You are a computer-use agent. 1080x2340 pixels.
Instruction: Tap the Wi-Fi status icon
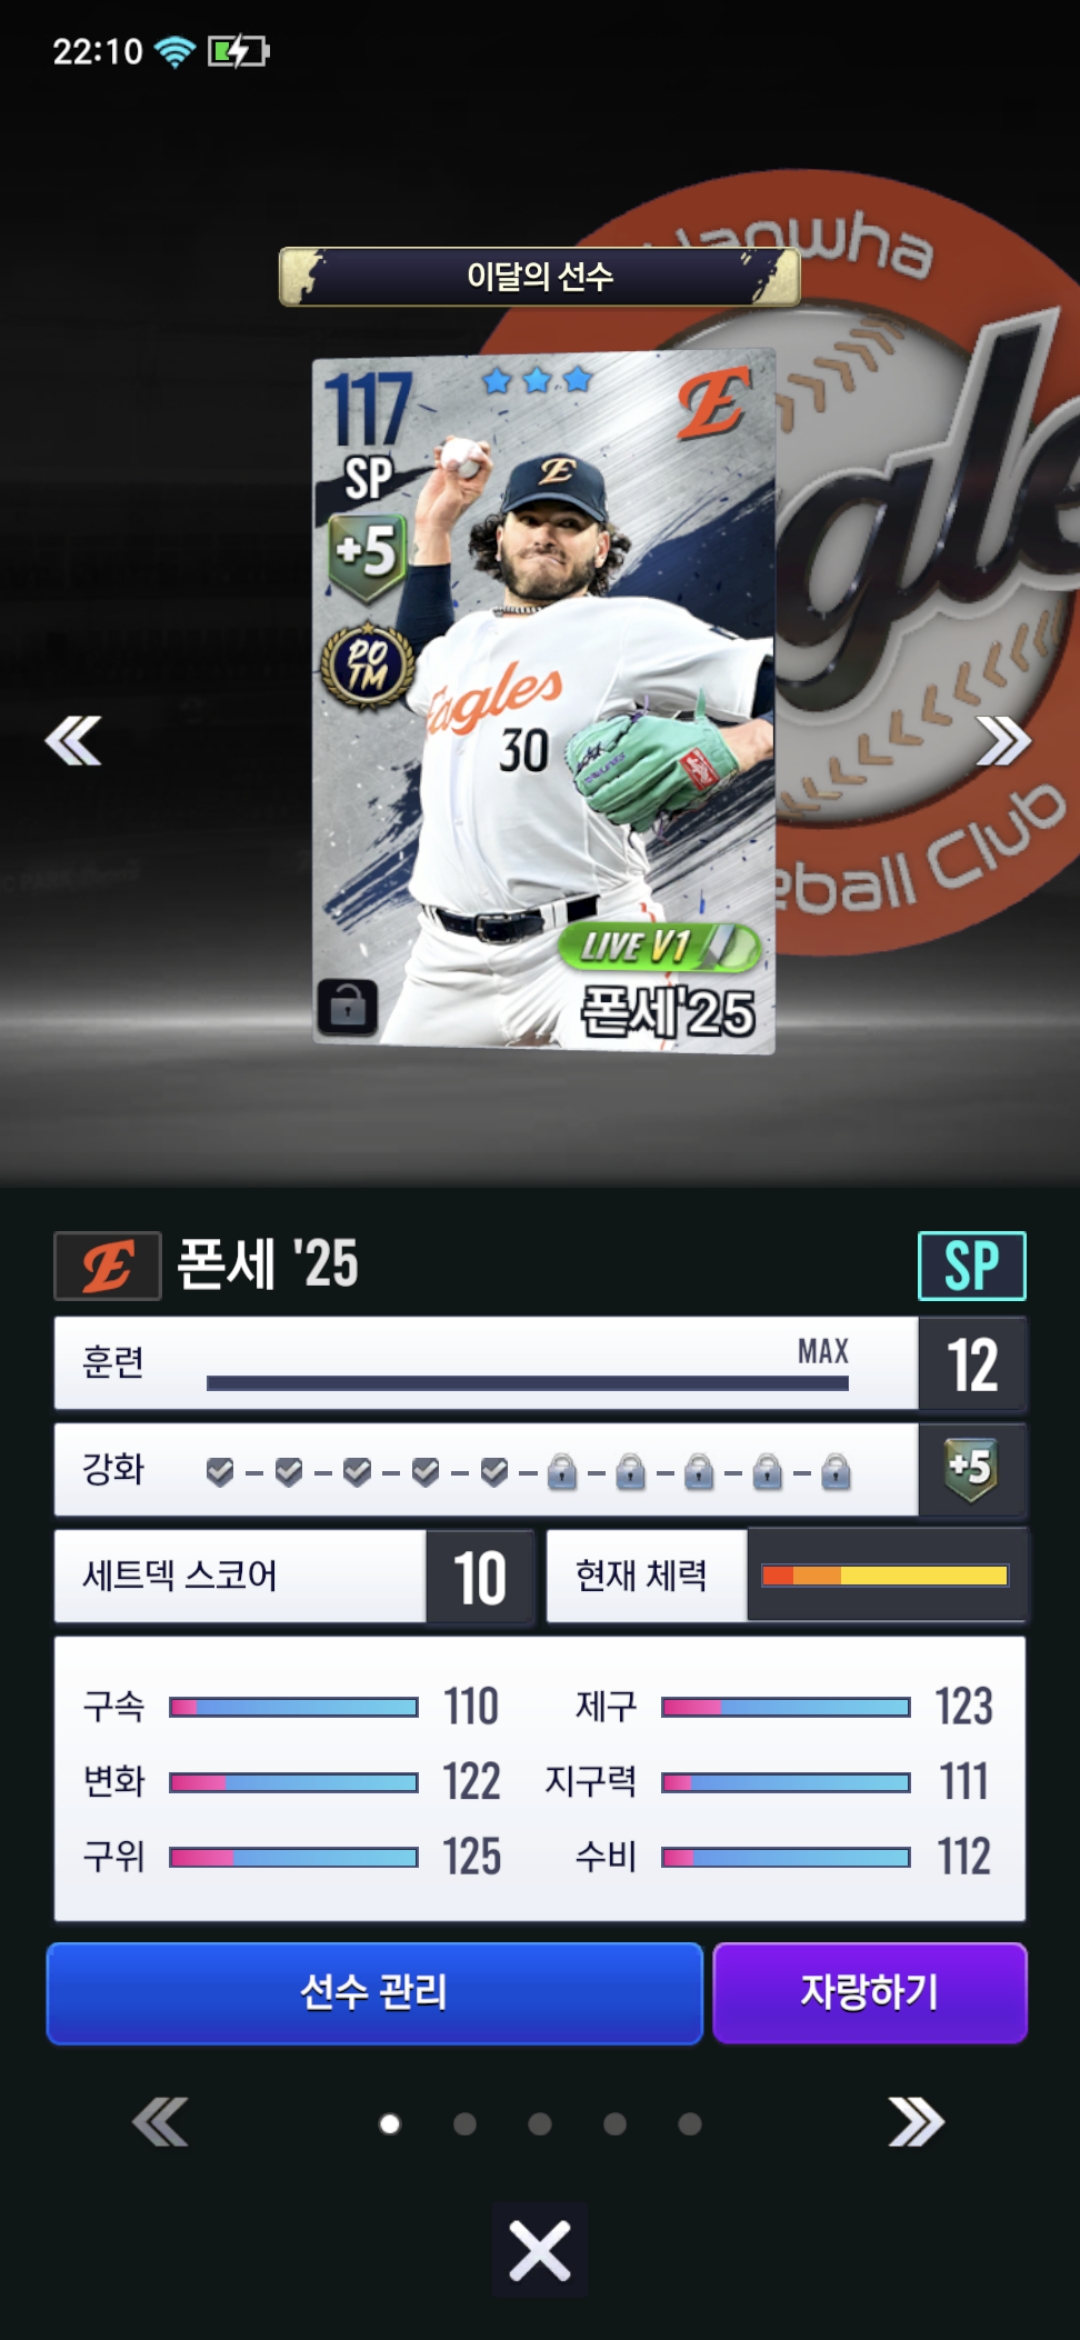[x=175, y=51]
